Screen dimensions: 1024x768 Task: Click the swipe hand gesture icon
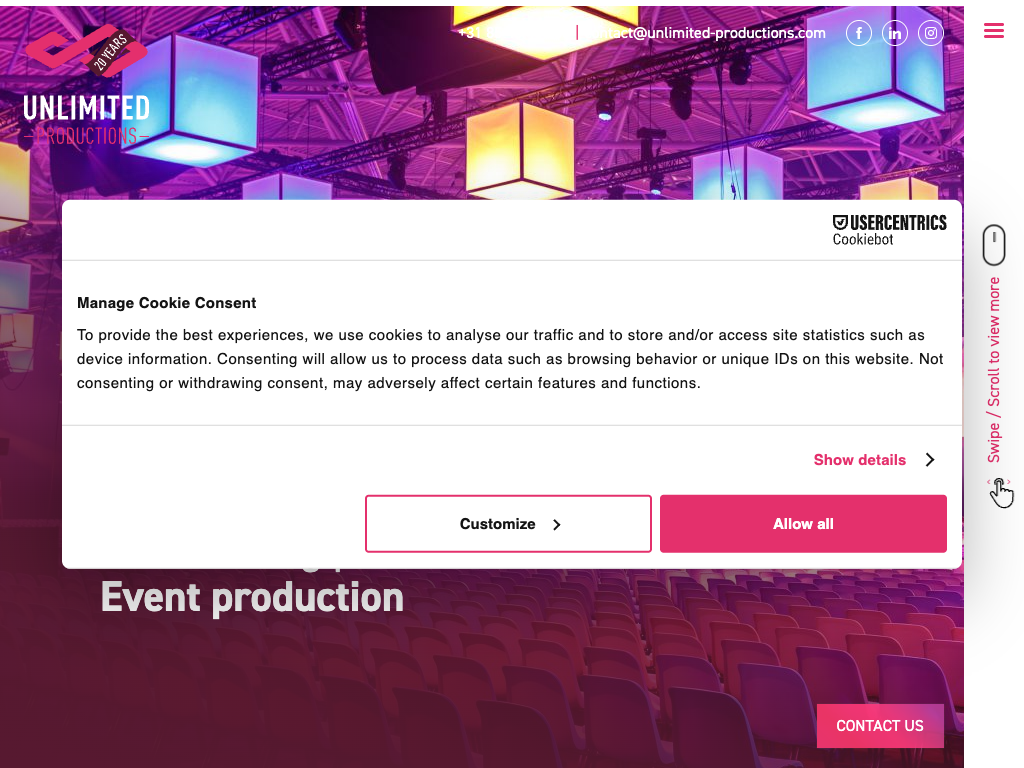click(1000, 492)
